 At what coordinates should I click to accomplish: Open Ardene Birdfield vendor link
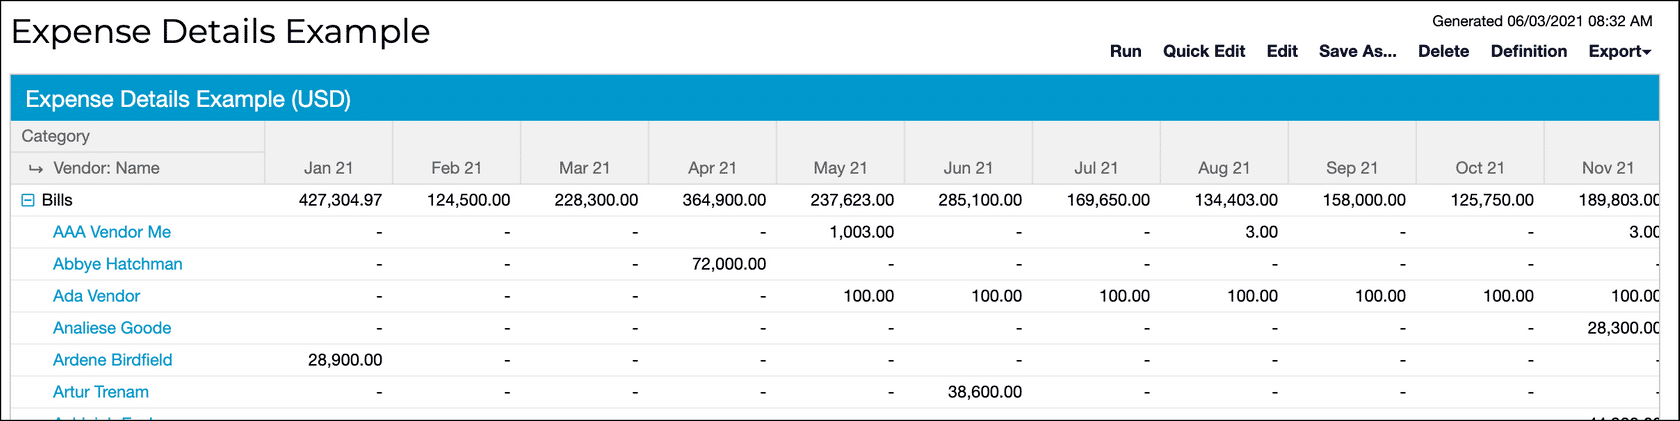(x=113, y=360)
